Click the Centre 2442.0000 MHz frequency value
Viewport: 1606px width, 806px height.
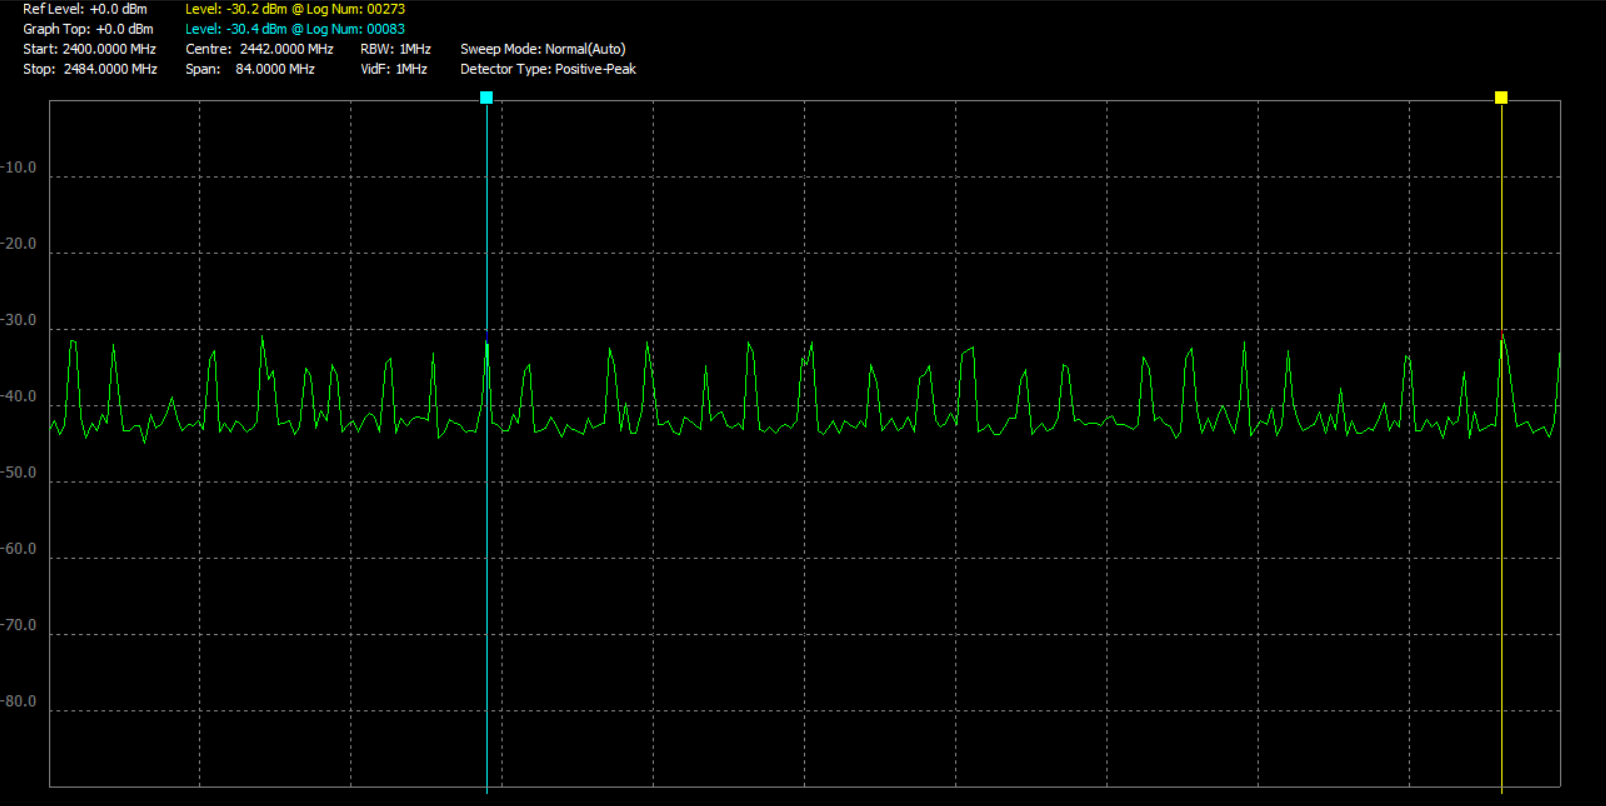click(x=259, y=49)
